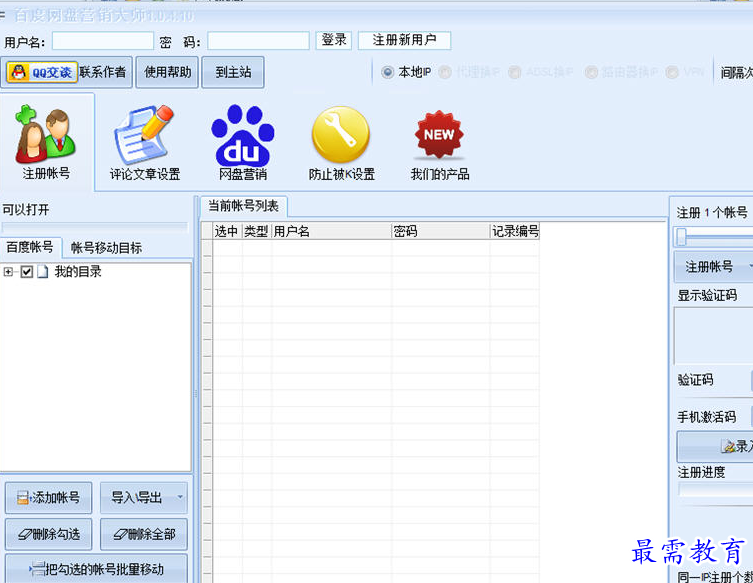
Task: Click the 注册新用户 button
Action: [404, 40]
